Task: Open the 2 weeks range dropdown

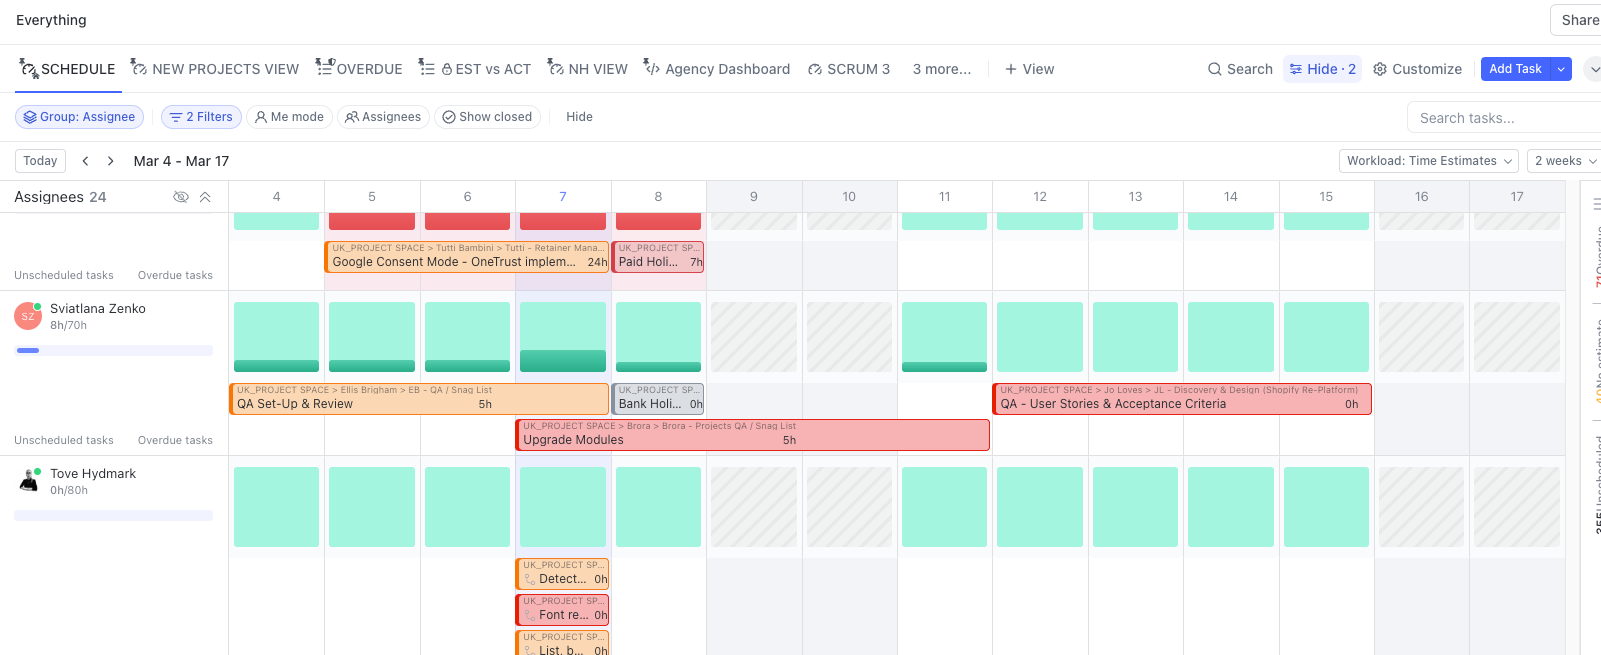Action: pos(1565,161)
